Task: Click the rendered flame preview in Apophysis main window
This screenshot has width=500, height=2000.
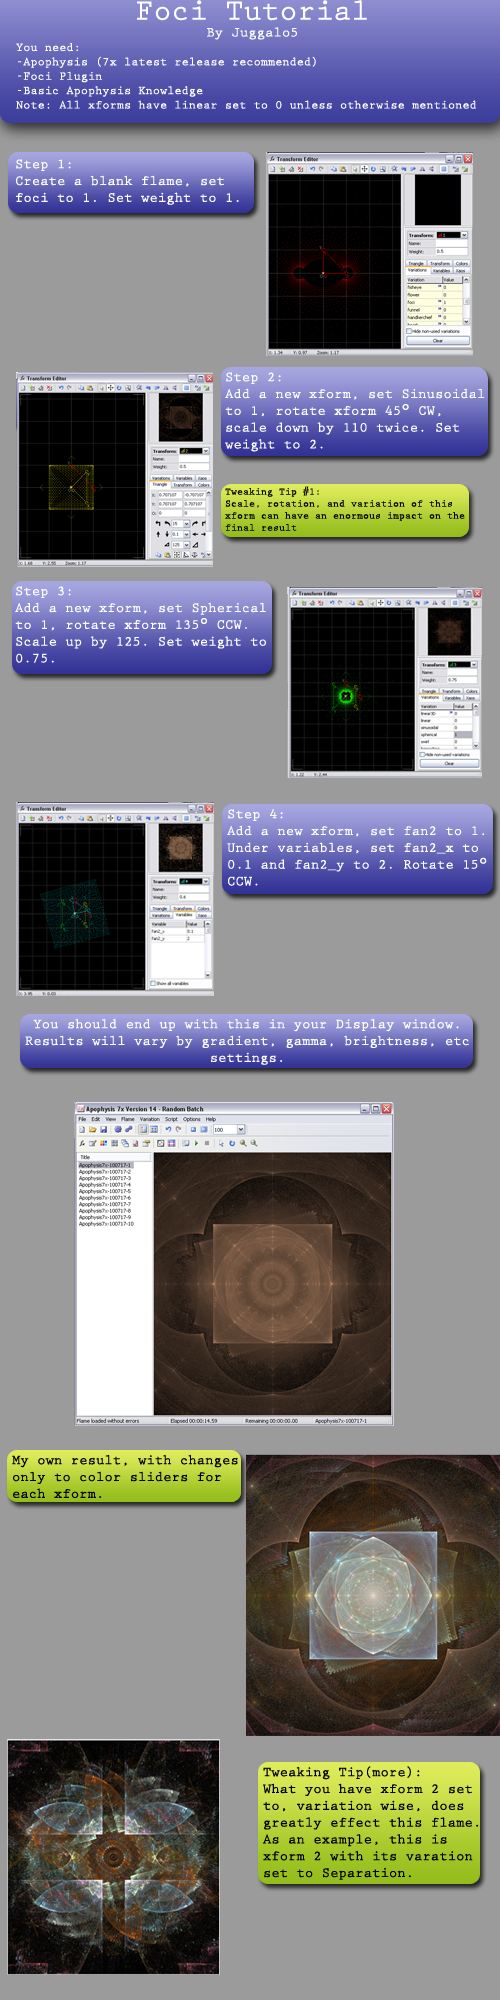Action: [272, 1283]
